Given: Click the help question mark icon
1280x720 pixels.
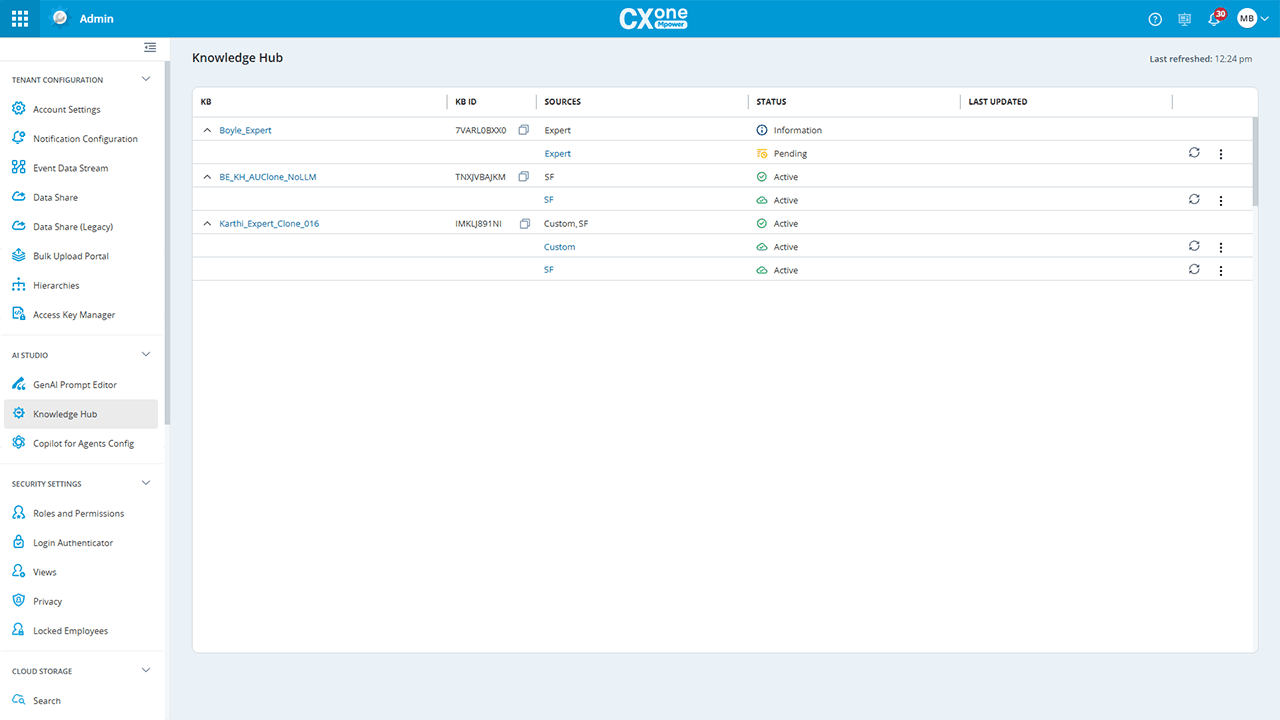Looking at the screenshot, I should point(1155,19).
